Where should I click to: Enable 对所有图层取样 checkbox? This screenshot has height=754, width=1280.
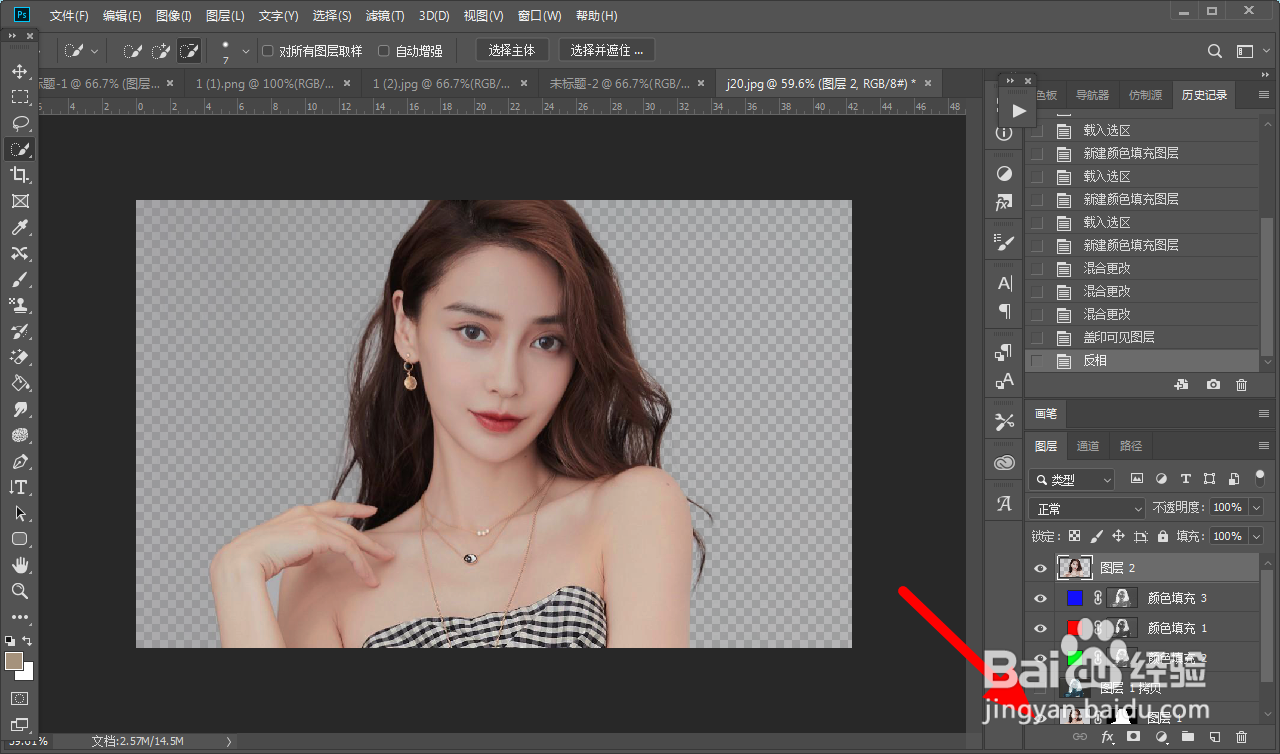pyautogui.click(x=267, y=51)
